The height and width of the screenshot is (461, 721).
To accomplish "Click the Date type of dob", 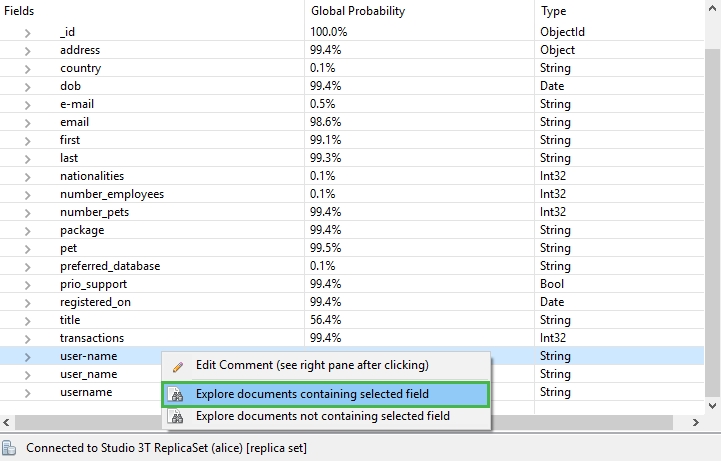I will click(x=552, y=86).
